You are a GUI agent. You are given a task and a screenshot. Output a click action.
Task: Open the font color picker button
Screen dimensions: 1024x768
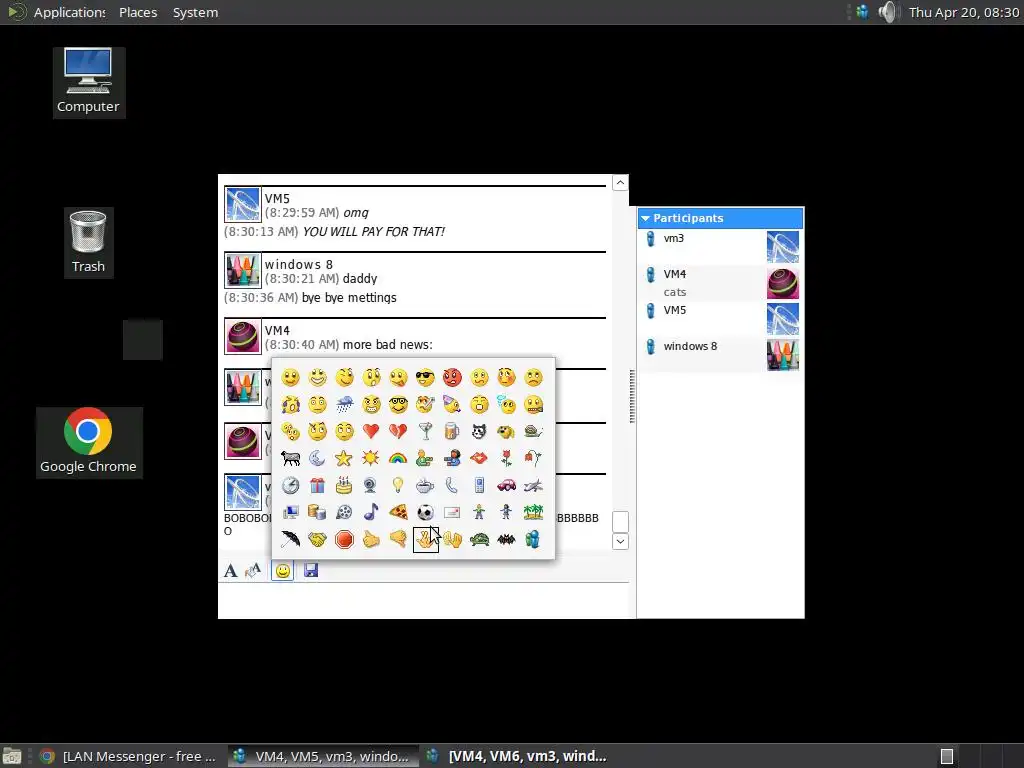point(253,571)
